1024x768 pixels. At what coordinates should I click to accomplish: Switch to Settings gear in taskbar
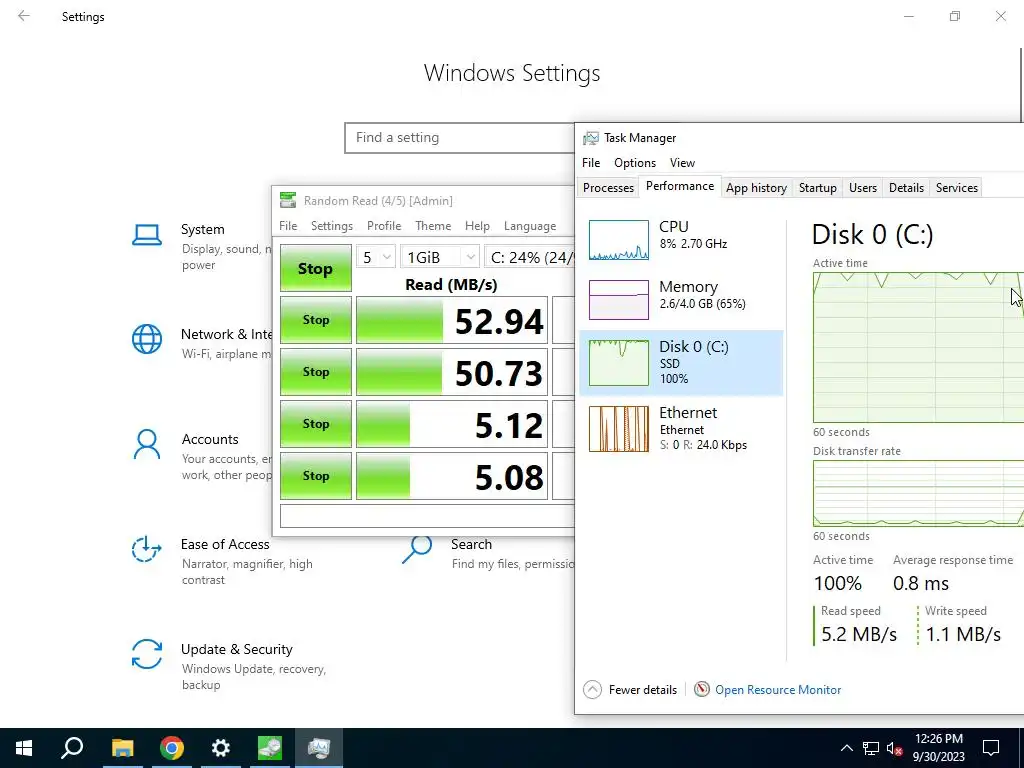[221, 748]
